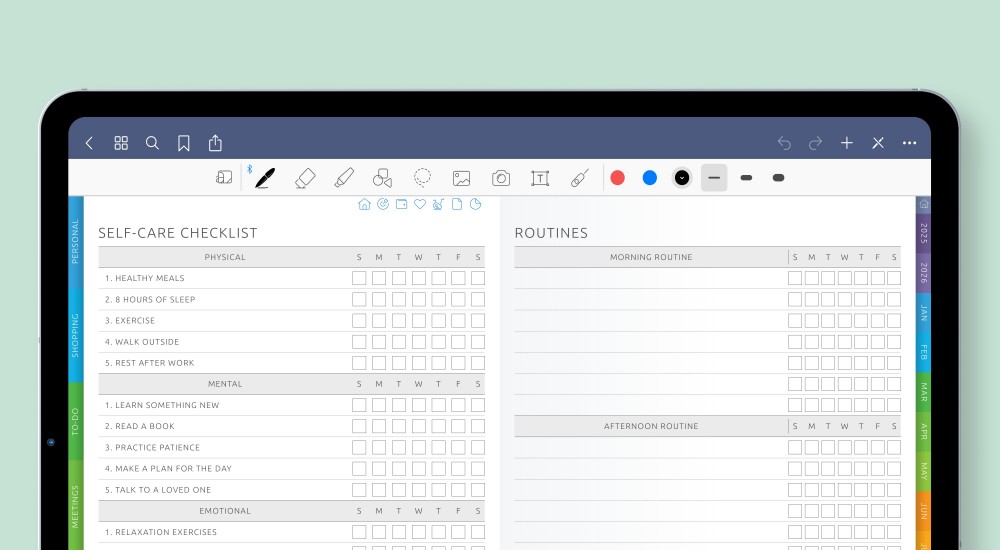Open the three-dot more options menu
1000x550 pixels.
[909, 143]
